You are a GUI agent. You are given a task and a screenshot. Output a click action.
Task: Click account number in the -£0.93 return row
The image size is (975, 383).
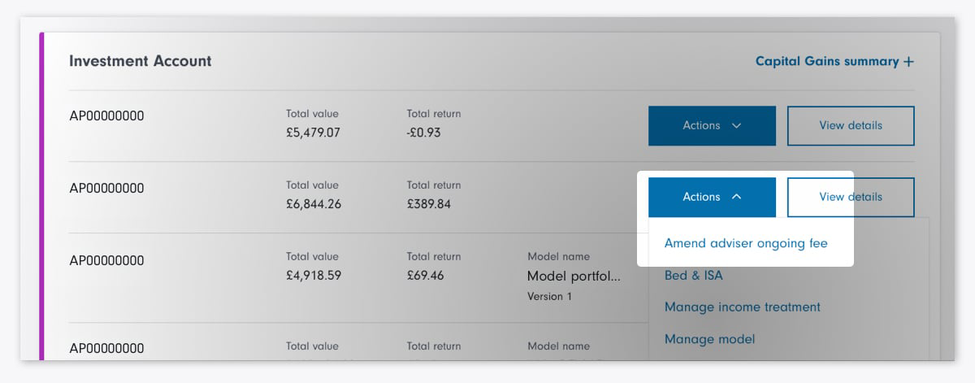click(106, 116)
